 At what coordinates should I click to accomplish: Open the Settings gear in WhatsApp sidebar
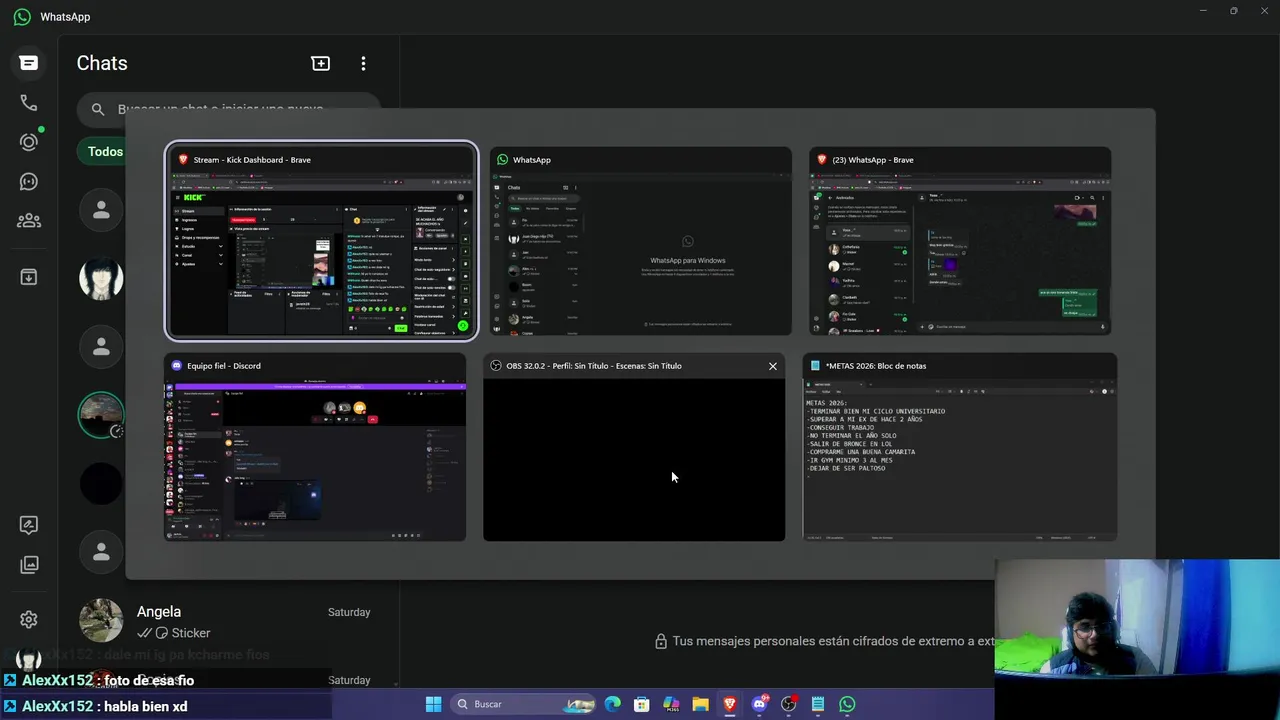pyautogui.click(x=29, y=620)
